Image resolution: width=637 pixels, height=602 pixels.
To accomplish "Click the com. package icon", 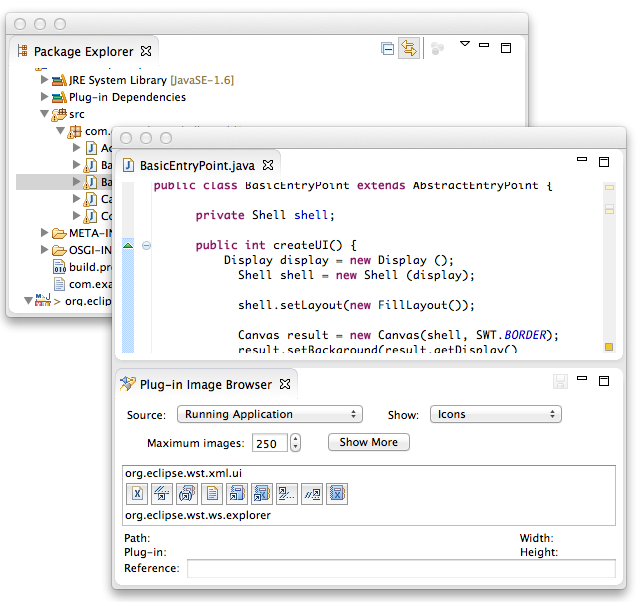I will click(x=75, y=132).
